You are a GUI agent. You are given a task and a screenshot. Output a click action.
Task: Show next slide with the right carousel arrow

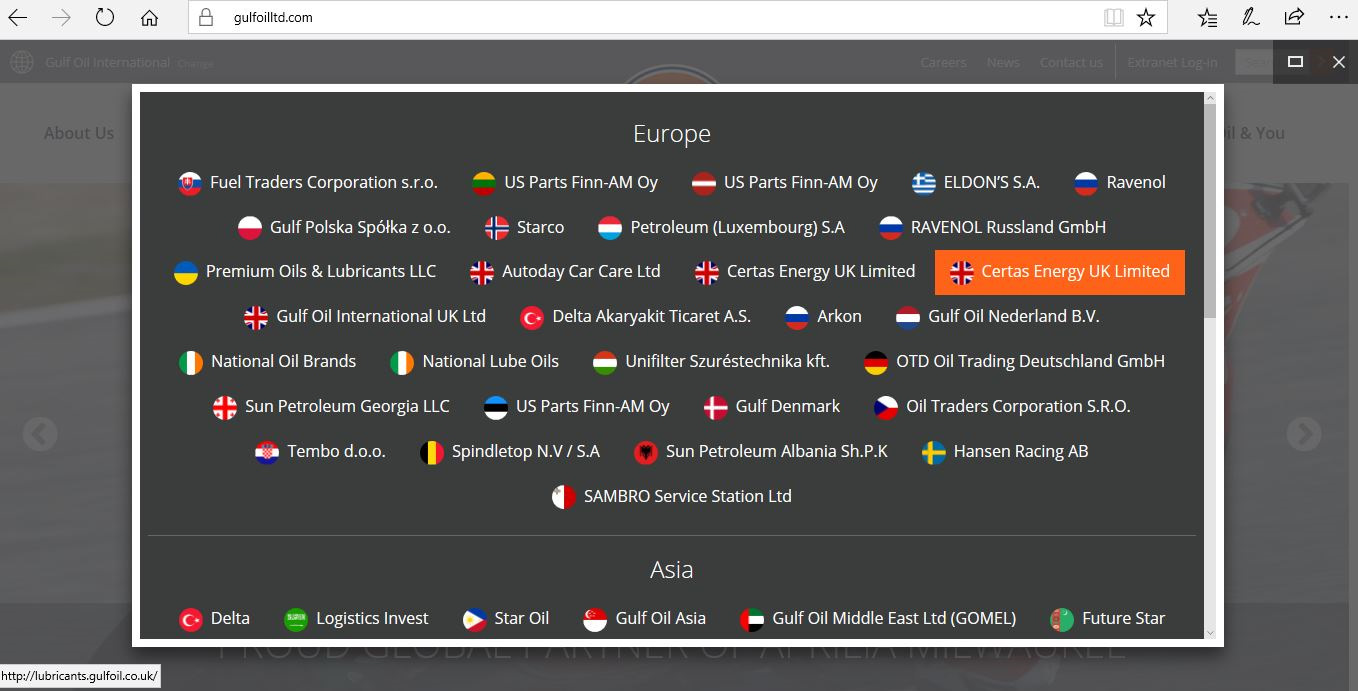point(1304,434)
